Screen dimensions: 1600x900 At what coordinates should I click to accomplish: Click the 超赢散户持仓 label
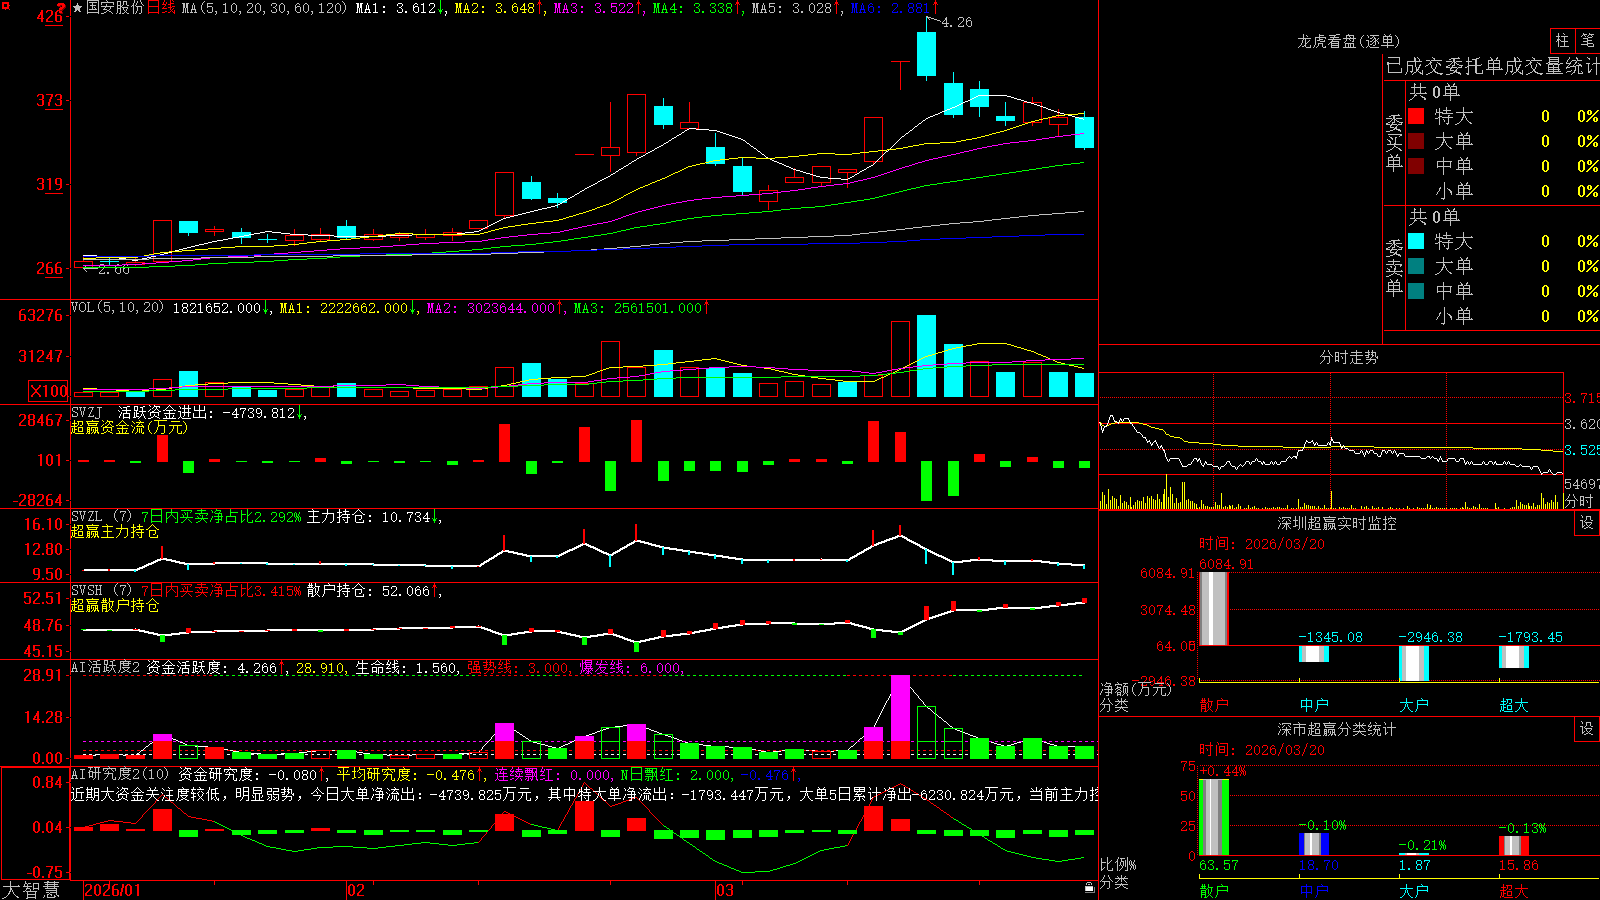pyautogui.click(x=115, y=605)
